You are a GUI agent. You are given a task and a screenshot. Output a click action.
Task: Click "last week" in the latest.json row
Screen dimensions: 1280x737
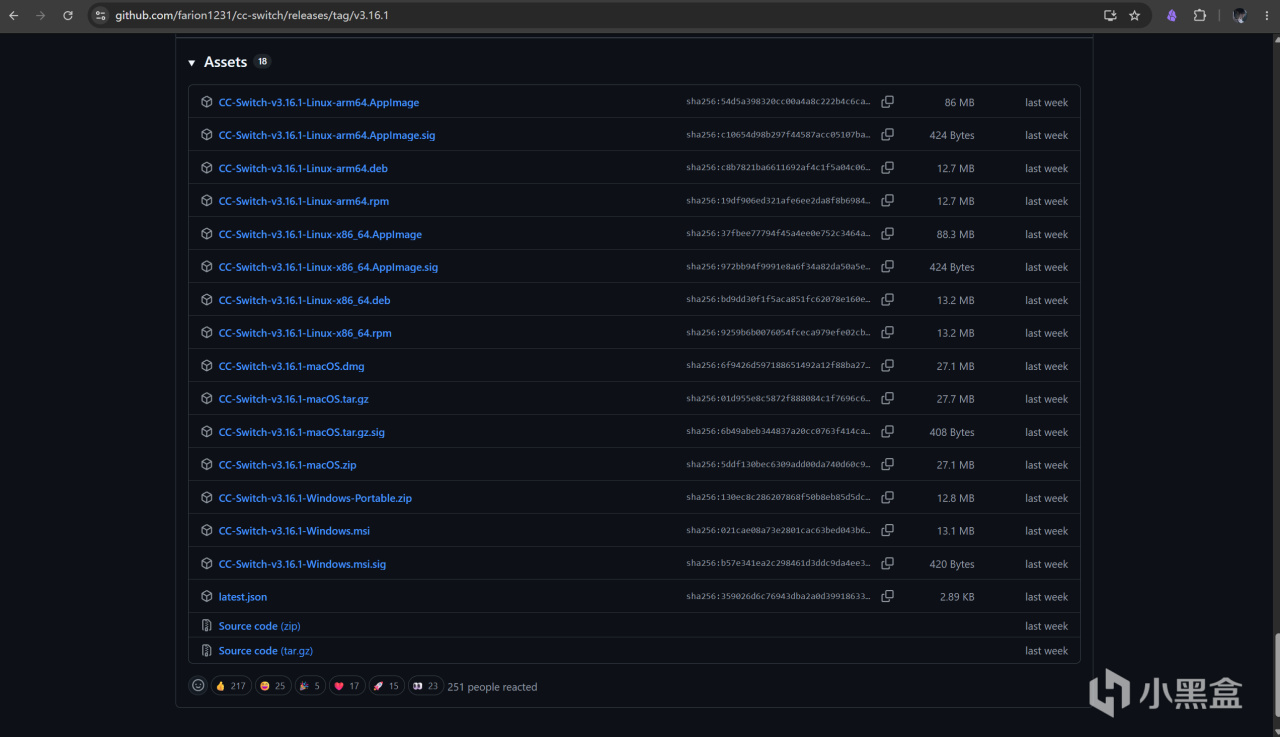coord(1046,598)
